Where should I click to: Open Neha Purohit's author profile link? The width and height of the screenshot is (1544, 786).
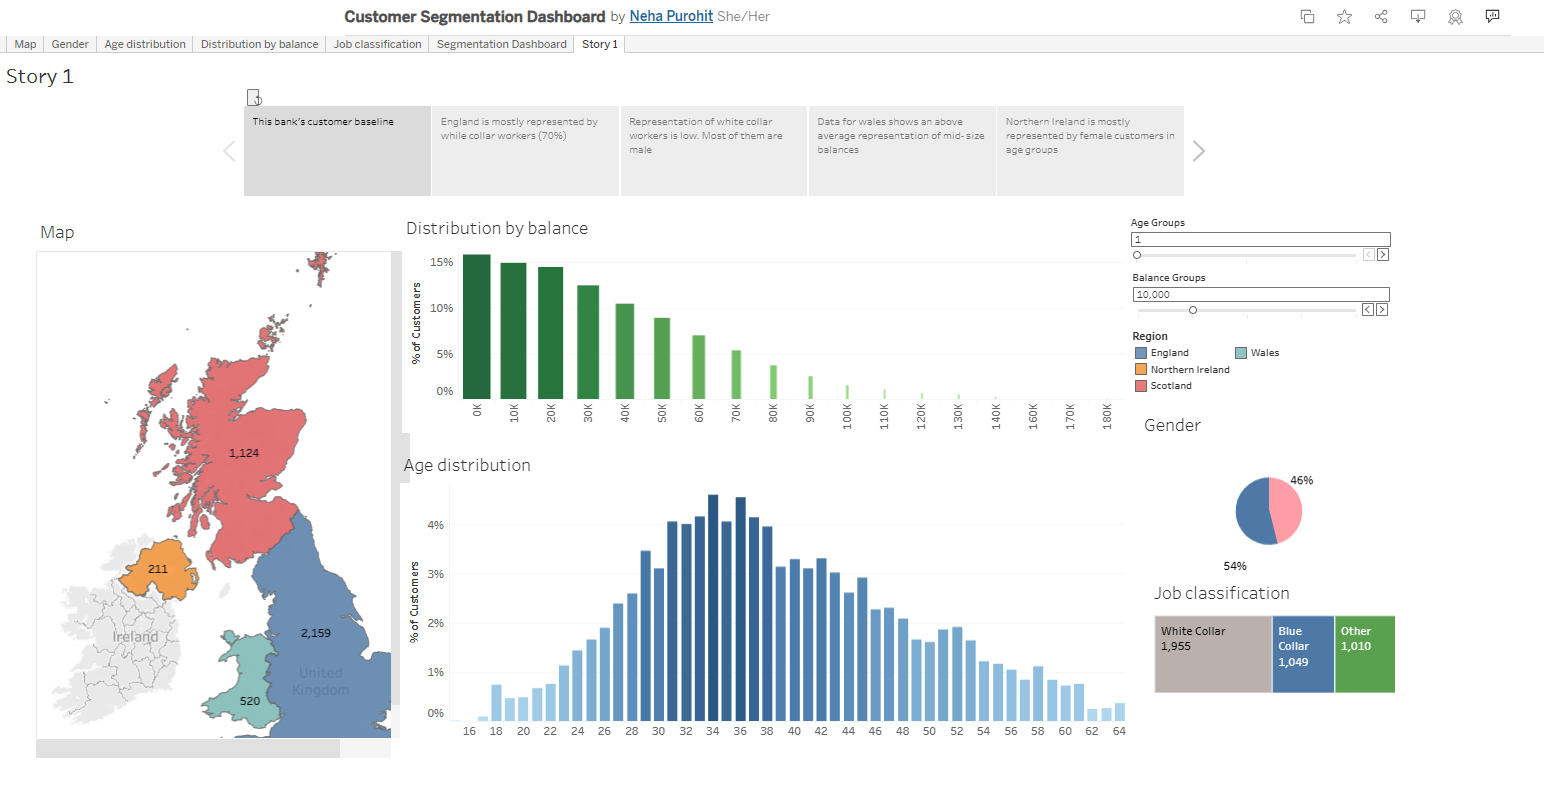point(671,16)
